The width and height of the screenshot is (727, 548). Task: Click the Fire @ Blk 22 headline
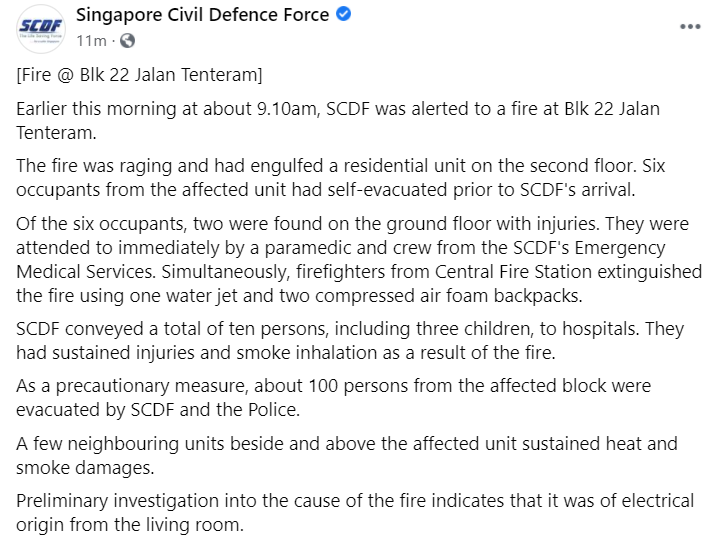point(140,75)
